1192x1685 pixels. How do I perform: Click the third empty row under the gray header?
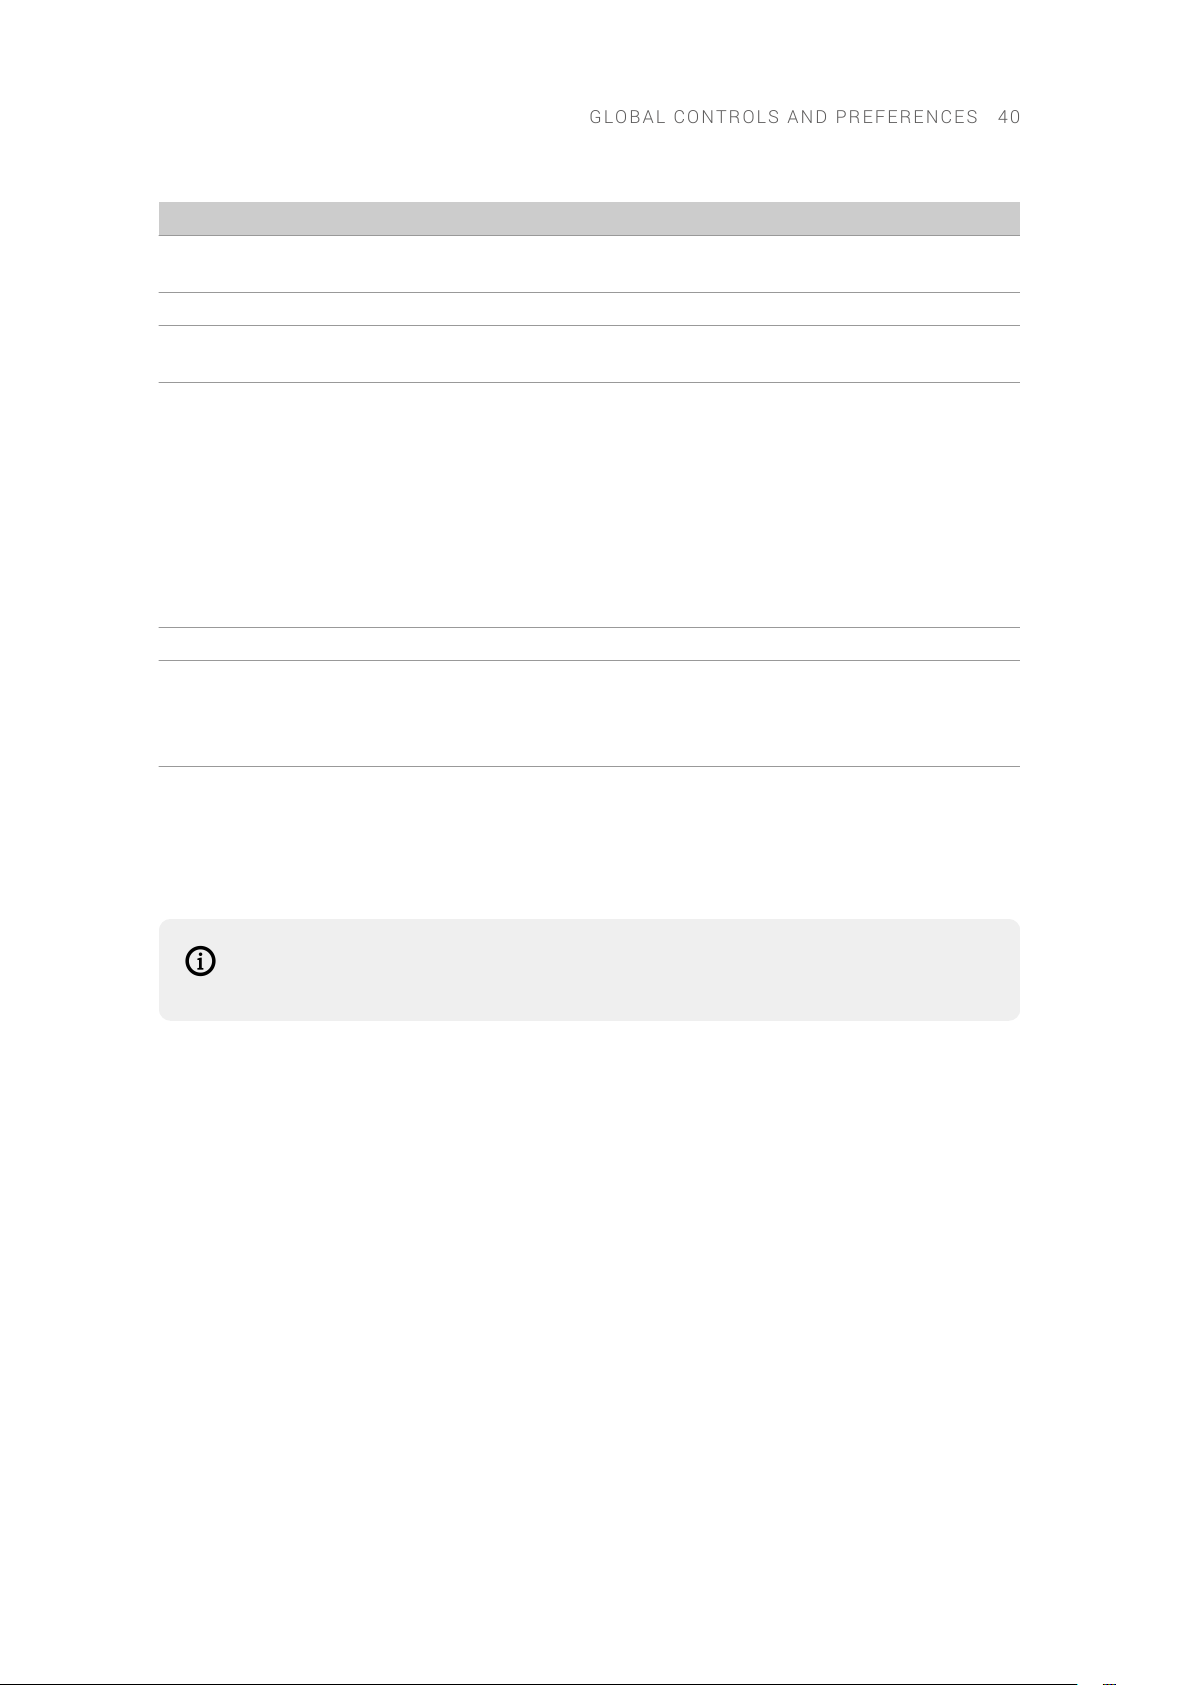(x=589, y=354)
